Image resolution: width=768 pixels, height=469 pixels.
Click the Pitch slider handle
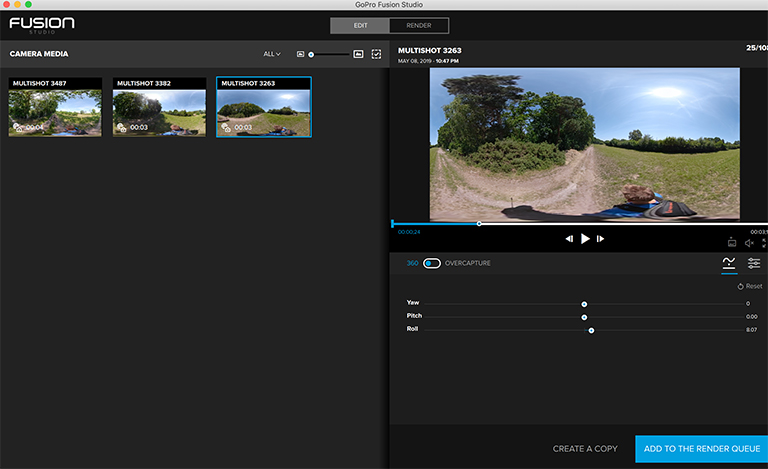584,318
